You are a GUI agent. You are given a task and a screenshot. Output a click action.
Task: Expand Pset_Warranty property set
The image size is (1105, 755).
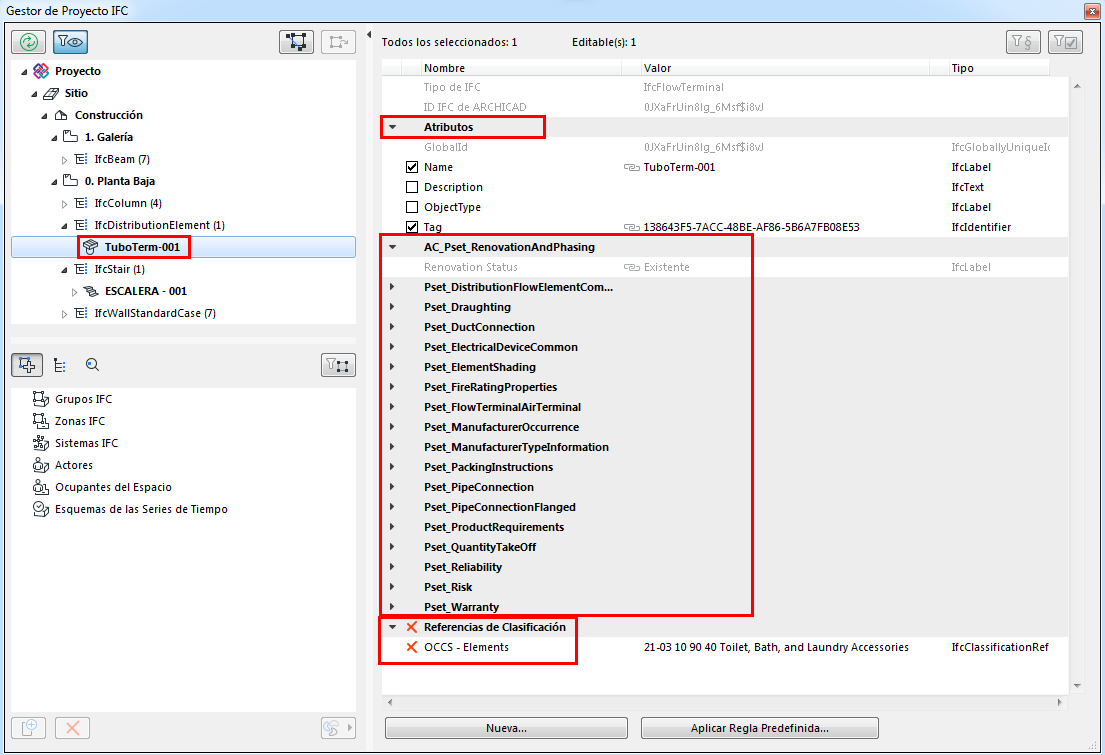(392, 606)
